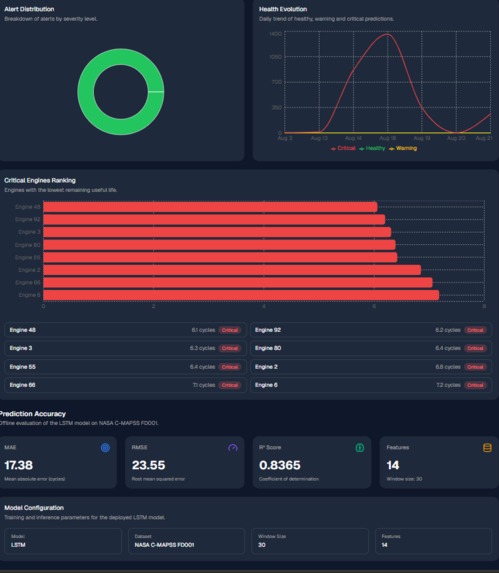Click the Critical Engines Ranking heading
The height and width of the screenshot is (573, 499).
click(x=40, y=181)
